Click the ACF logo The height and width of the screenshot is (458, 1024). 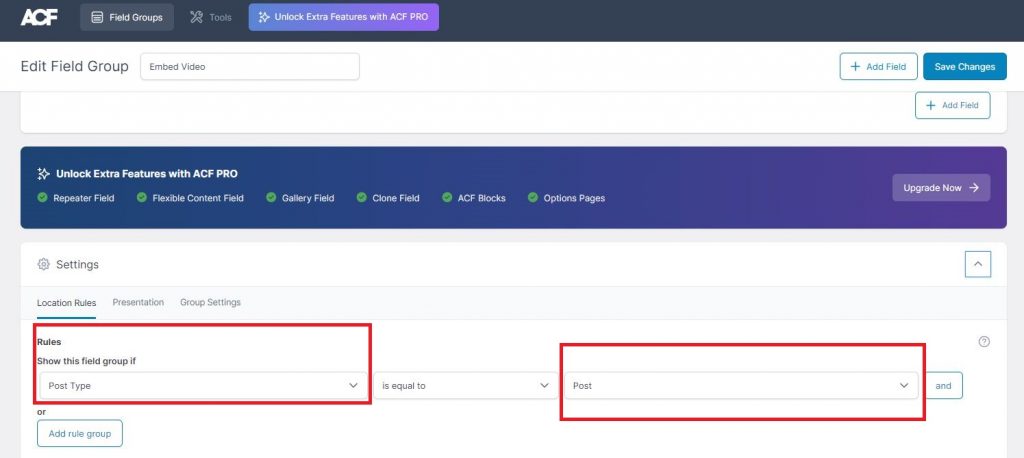point(39,17)
